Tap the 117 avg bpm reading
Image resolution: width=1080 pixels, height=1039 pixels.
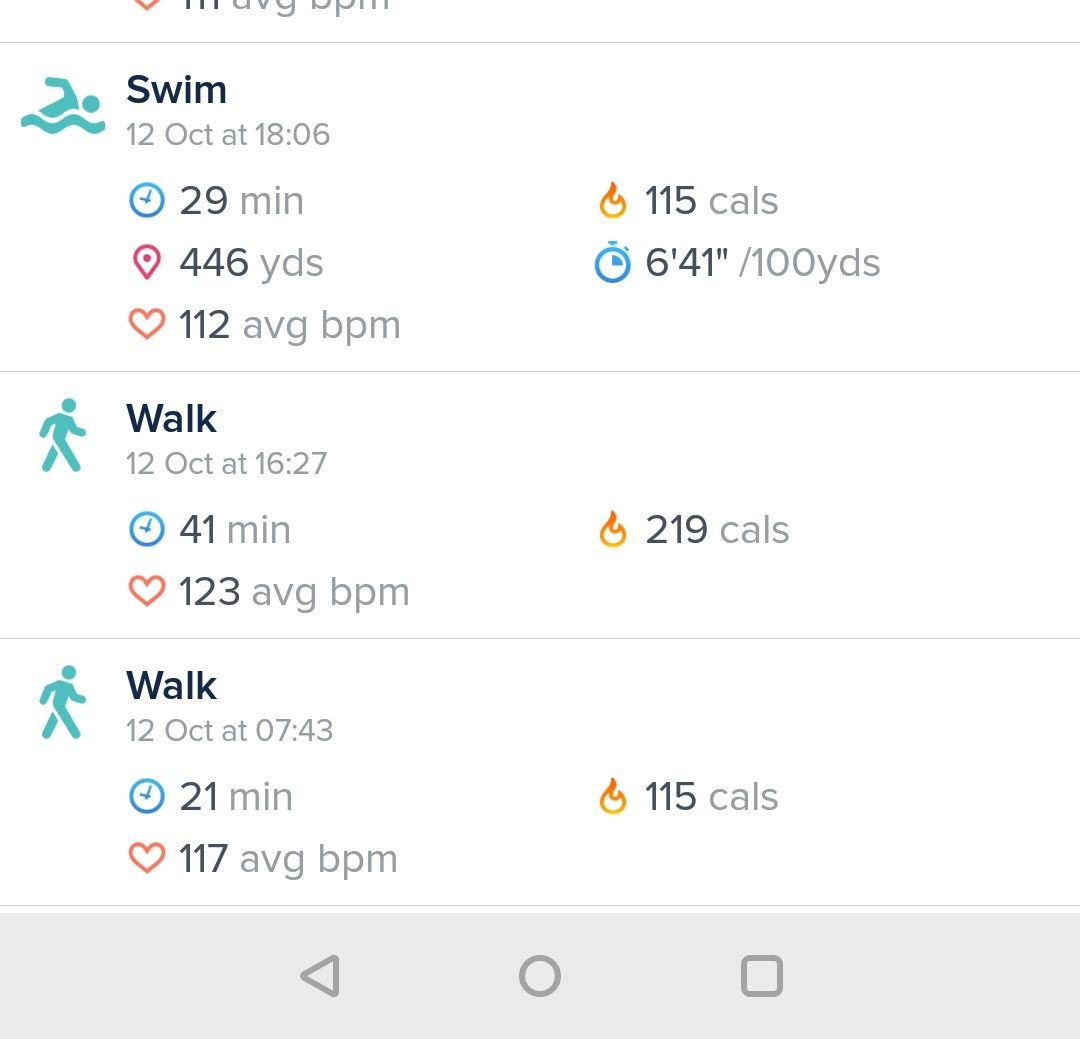pyautogui.click(x=288, y=859)
